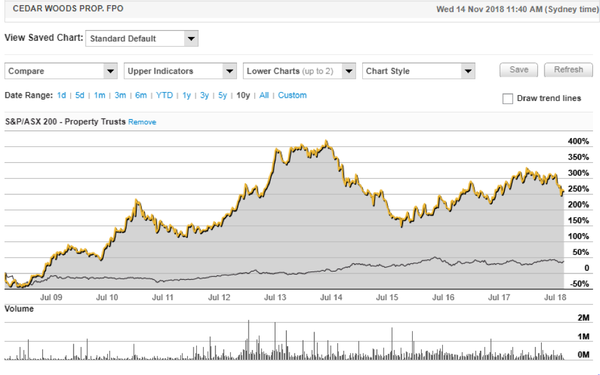Click the Upper Indicators arrow button
600x375 pixels.
pyautogui.click(x=230, y=71)
